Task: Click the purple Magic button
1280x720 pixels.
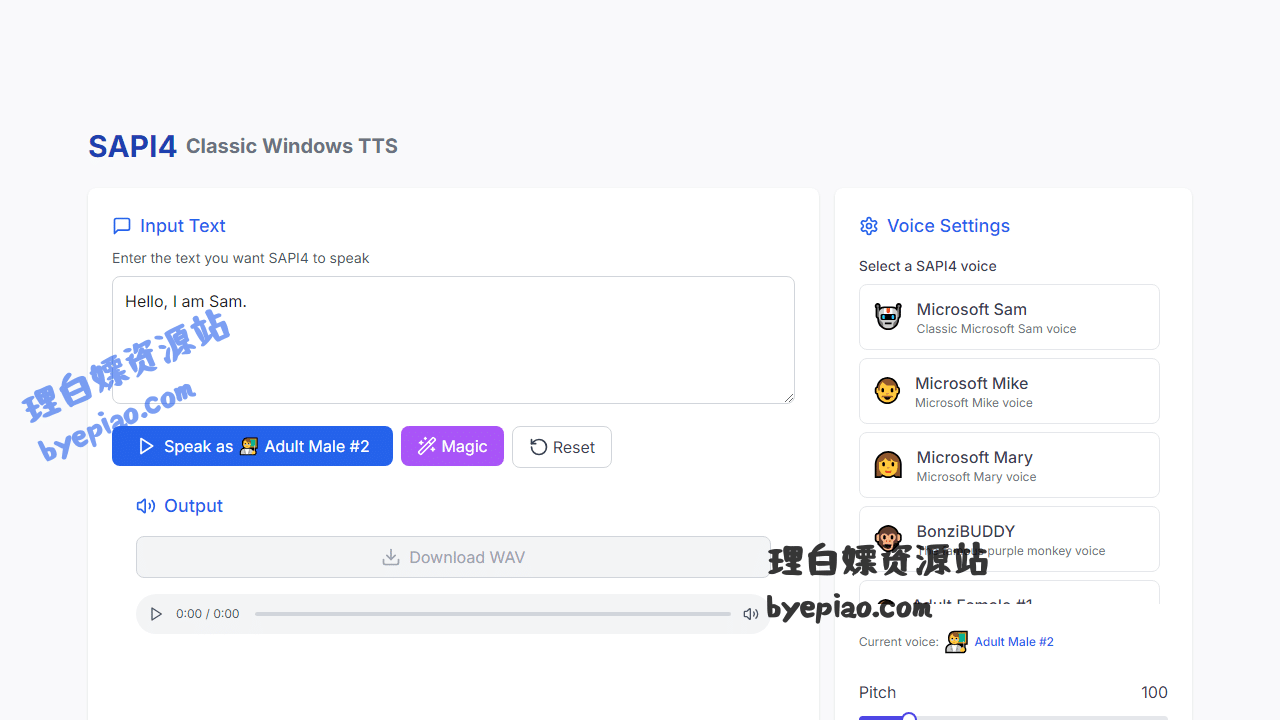Action: [452, 446]
